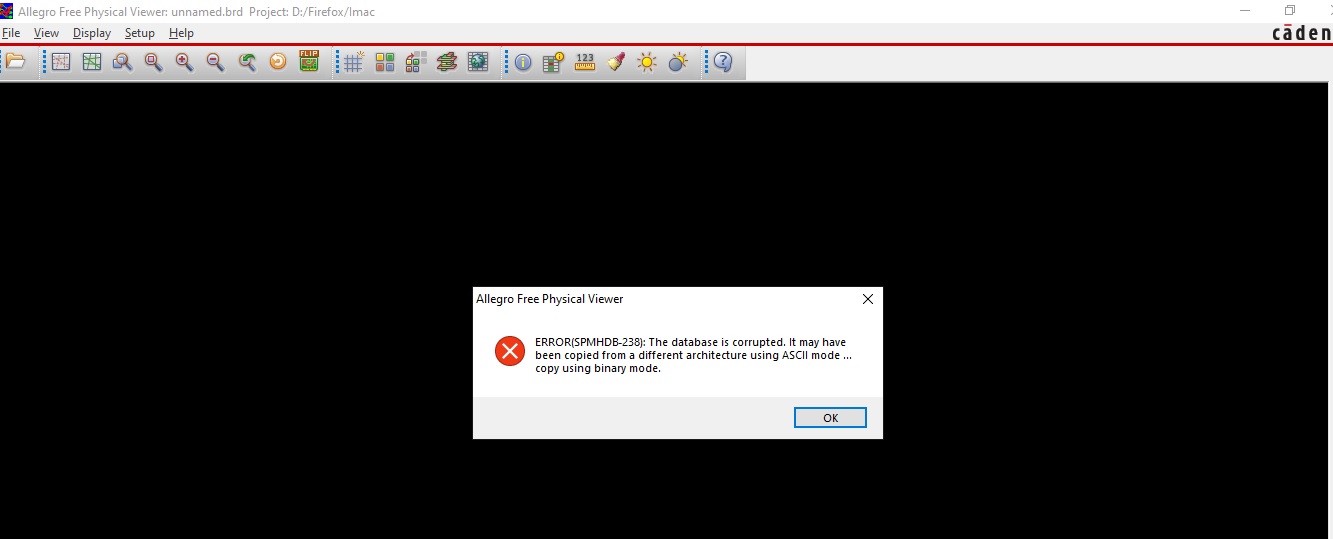Open the Help question mark icon

(723, 62)
